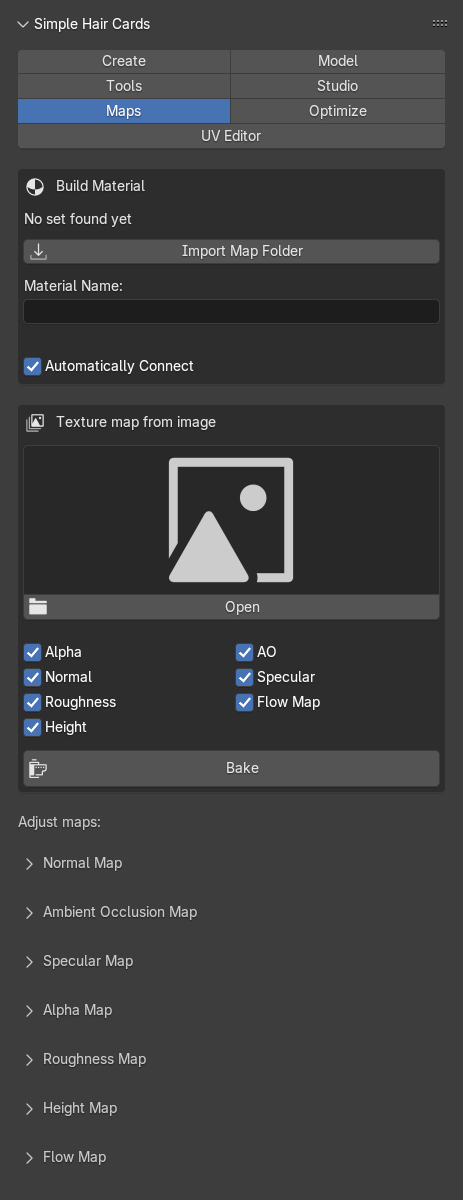This screenshot has height=1200, width=463.
Task: Click the Material Name text field
Action: (231, 311)
